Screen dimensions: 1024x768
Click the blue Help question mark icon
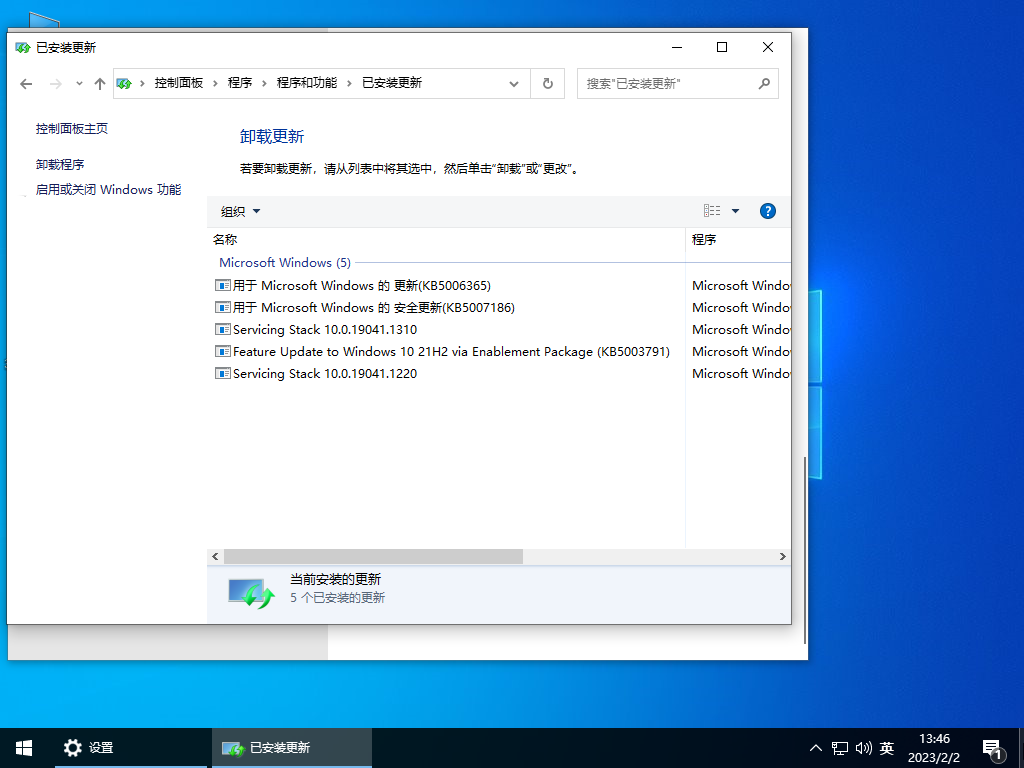767,211
